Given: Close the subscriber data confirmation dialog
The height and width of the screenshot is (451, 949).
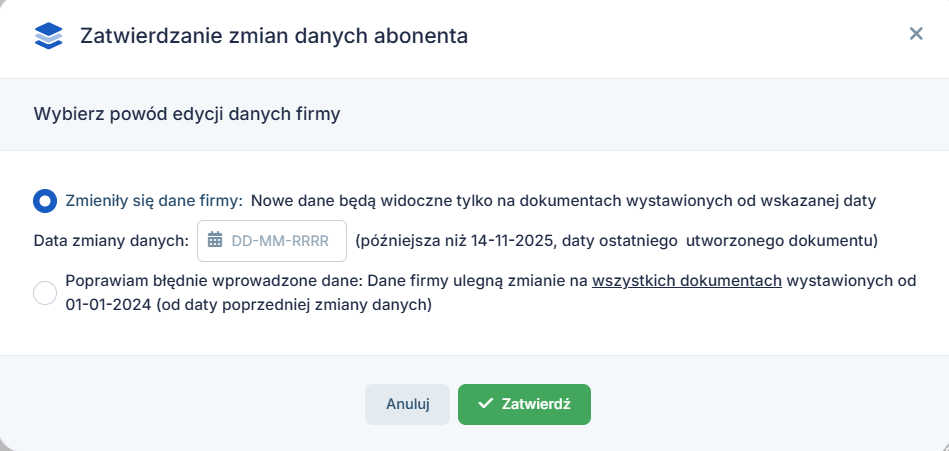Looking at the screenshot, I should point(915,34).
